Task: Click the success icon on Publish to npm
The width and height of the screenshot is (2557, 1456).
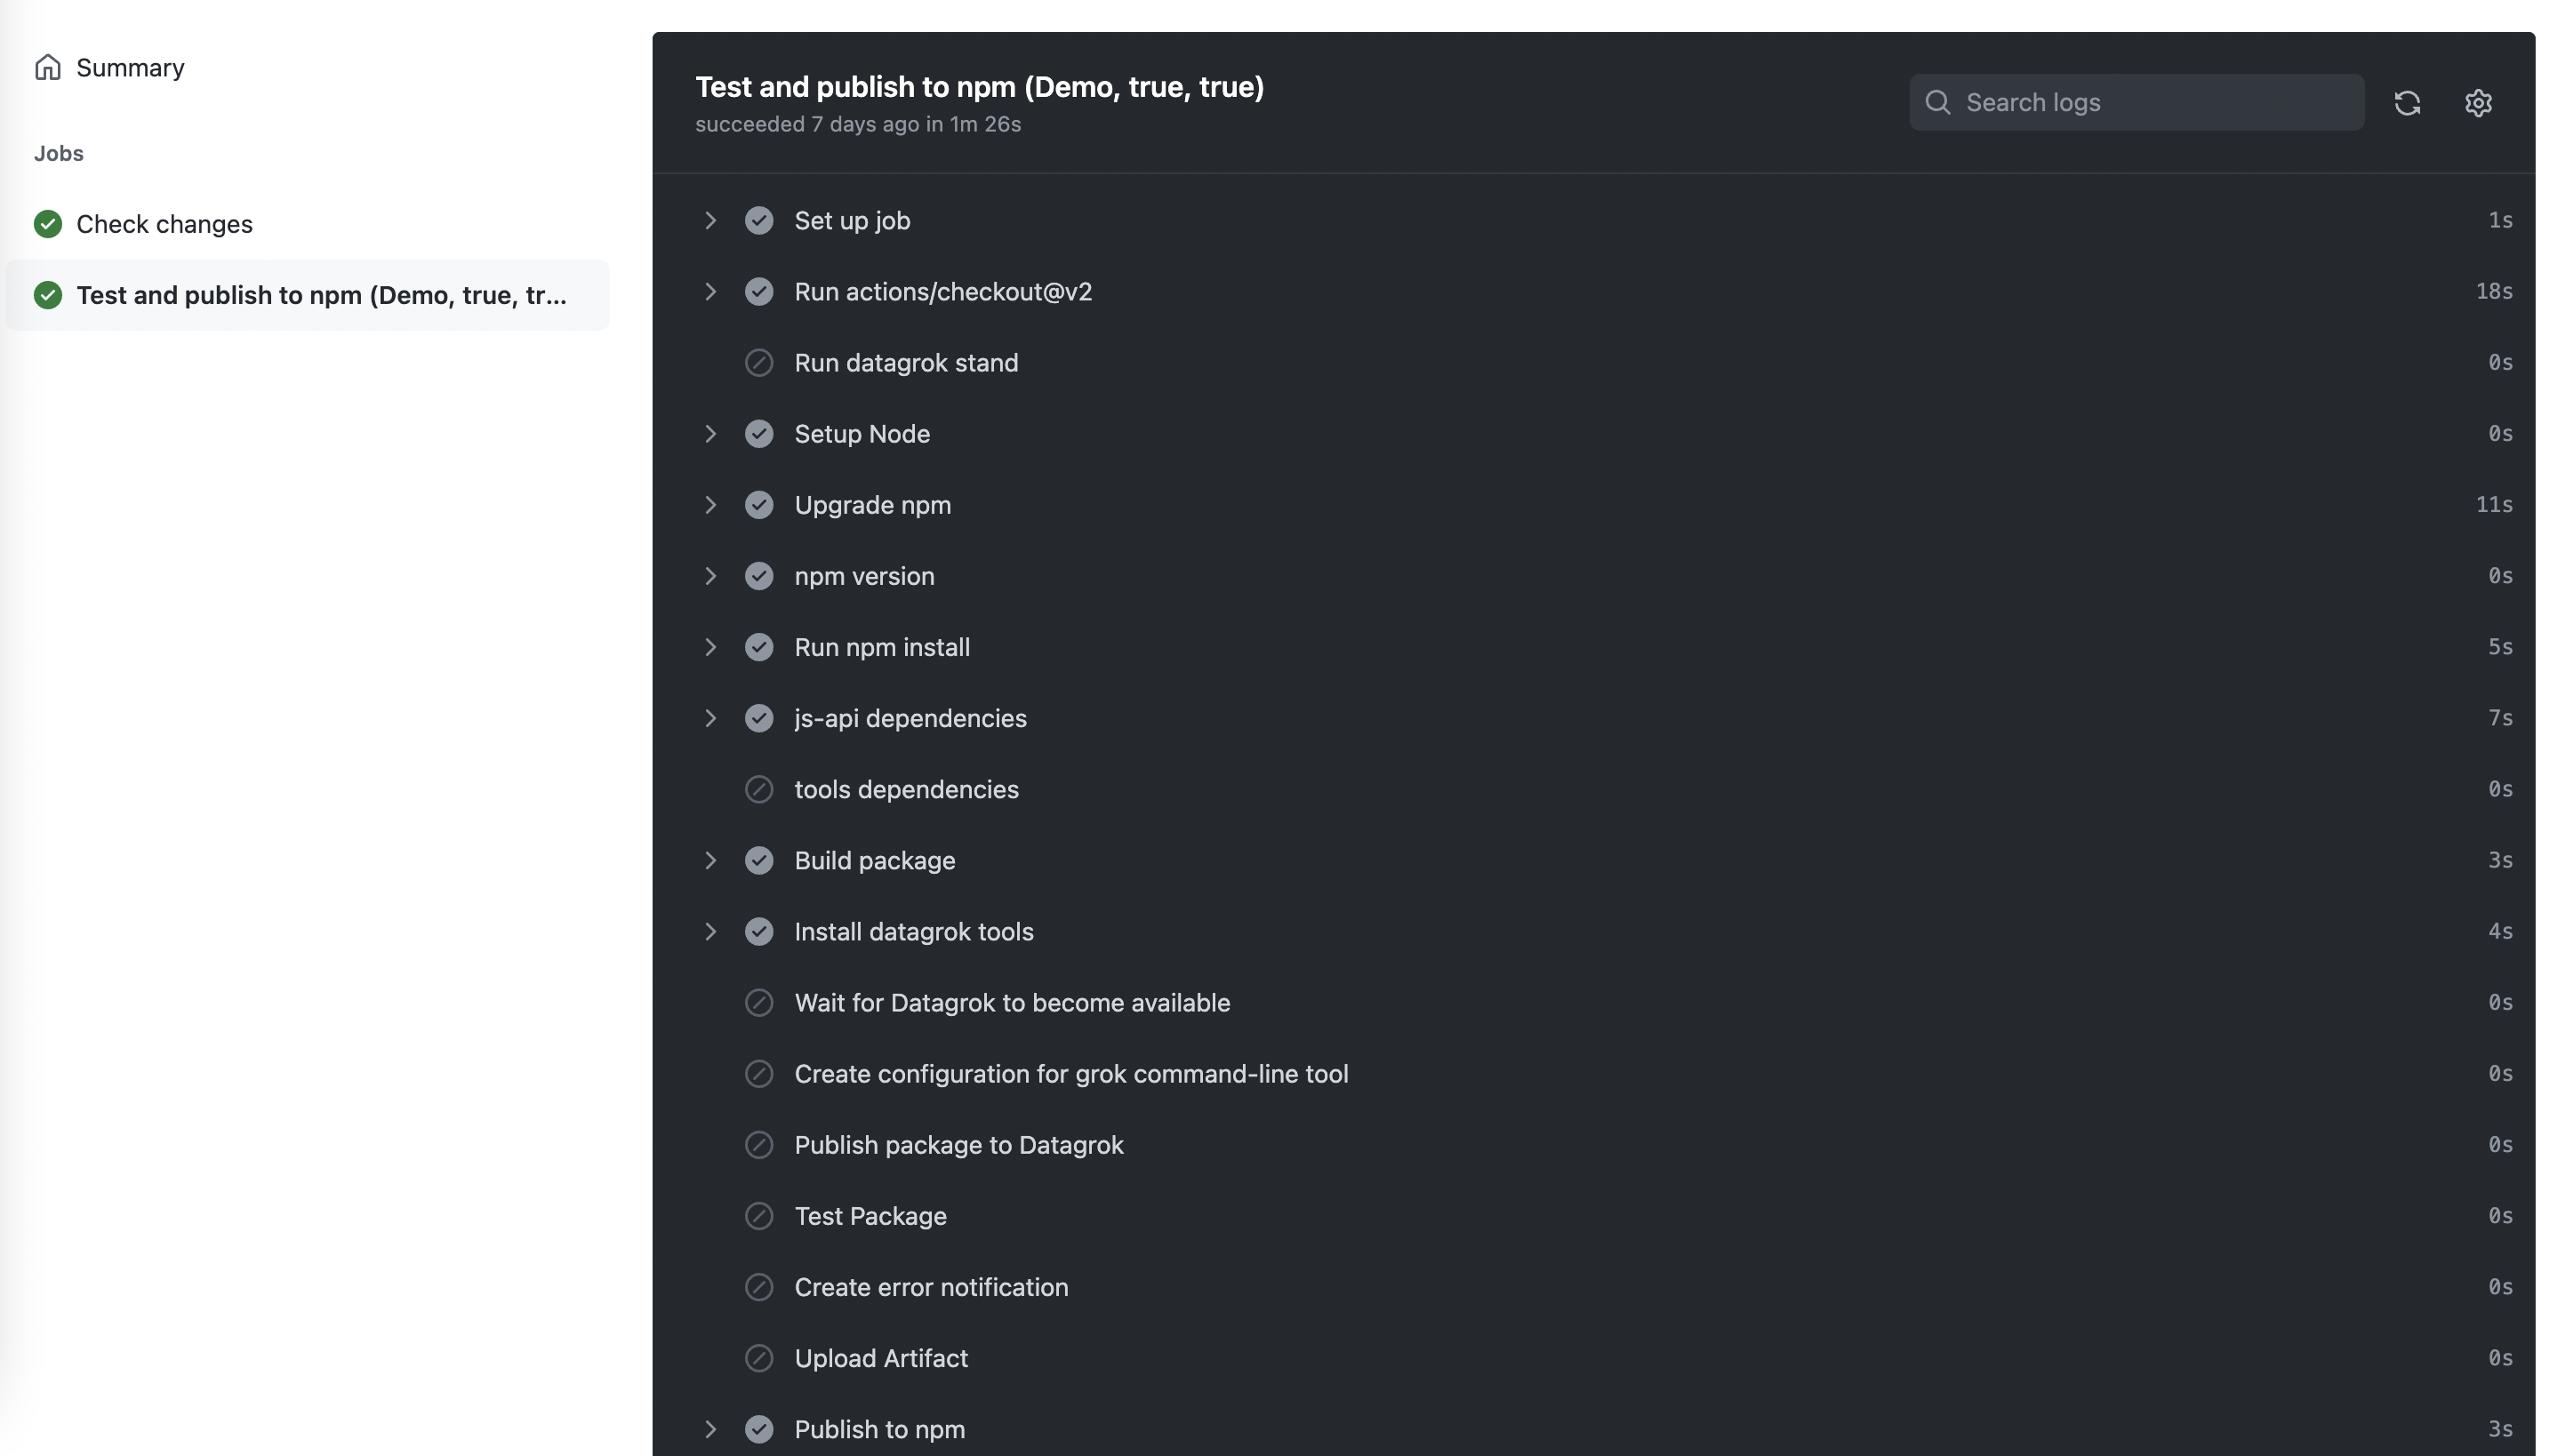Action: pos(759,1428)
